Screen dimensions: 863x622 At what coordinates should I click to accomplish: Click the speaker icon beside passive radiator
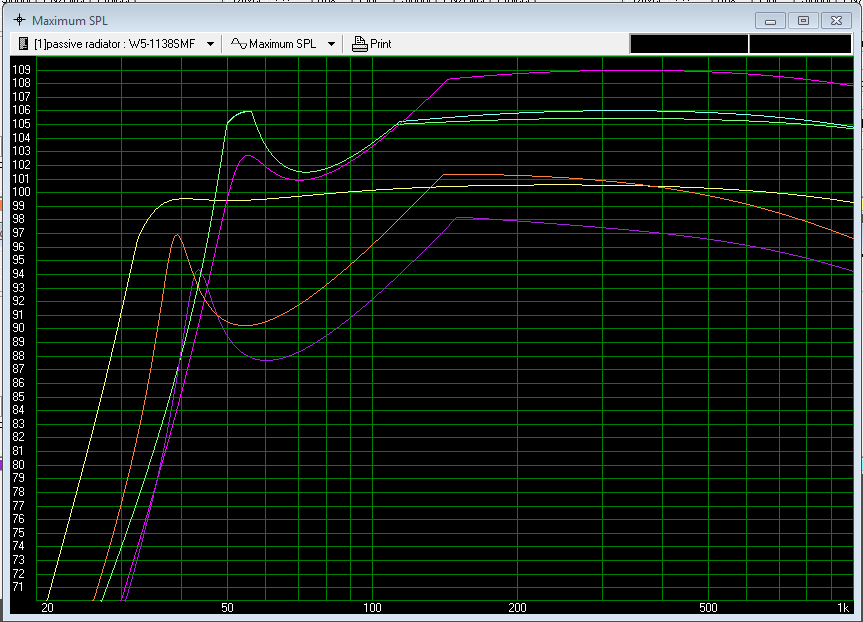(x=23, y=43)
